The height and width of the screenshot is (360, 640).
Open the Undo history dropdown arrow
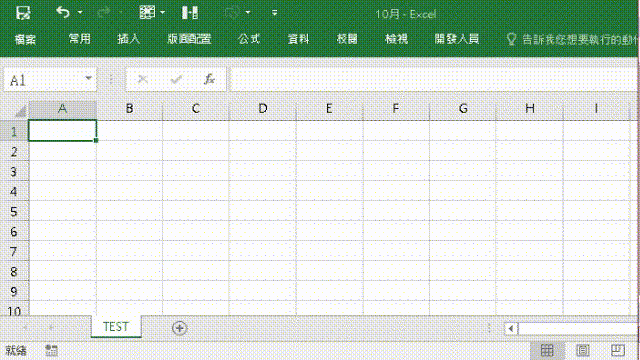point(80,13)
